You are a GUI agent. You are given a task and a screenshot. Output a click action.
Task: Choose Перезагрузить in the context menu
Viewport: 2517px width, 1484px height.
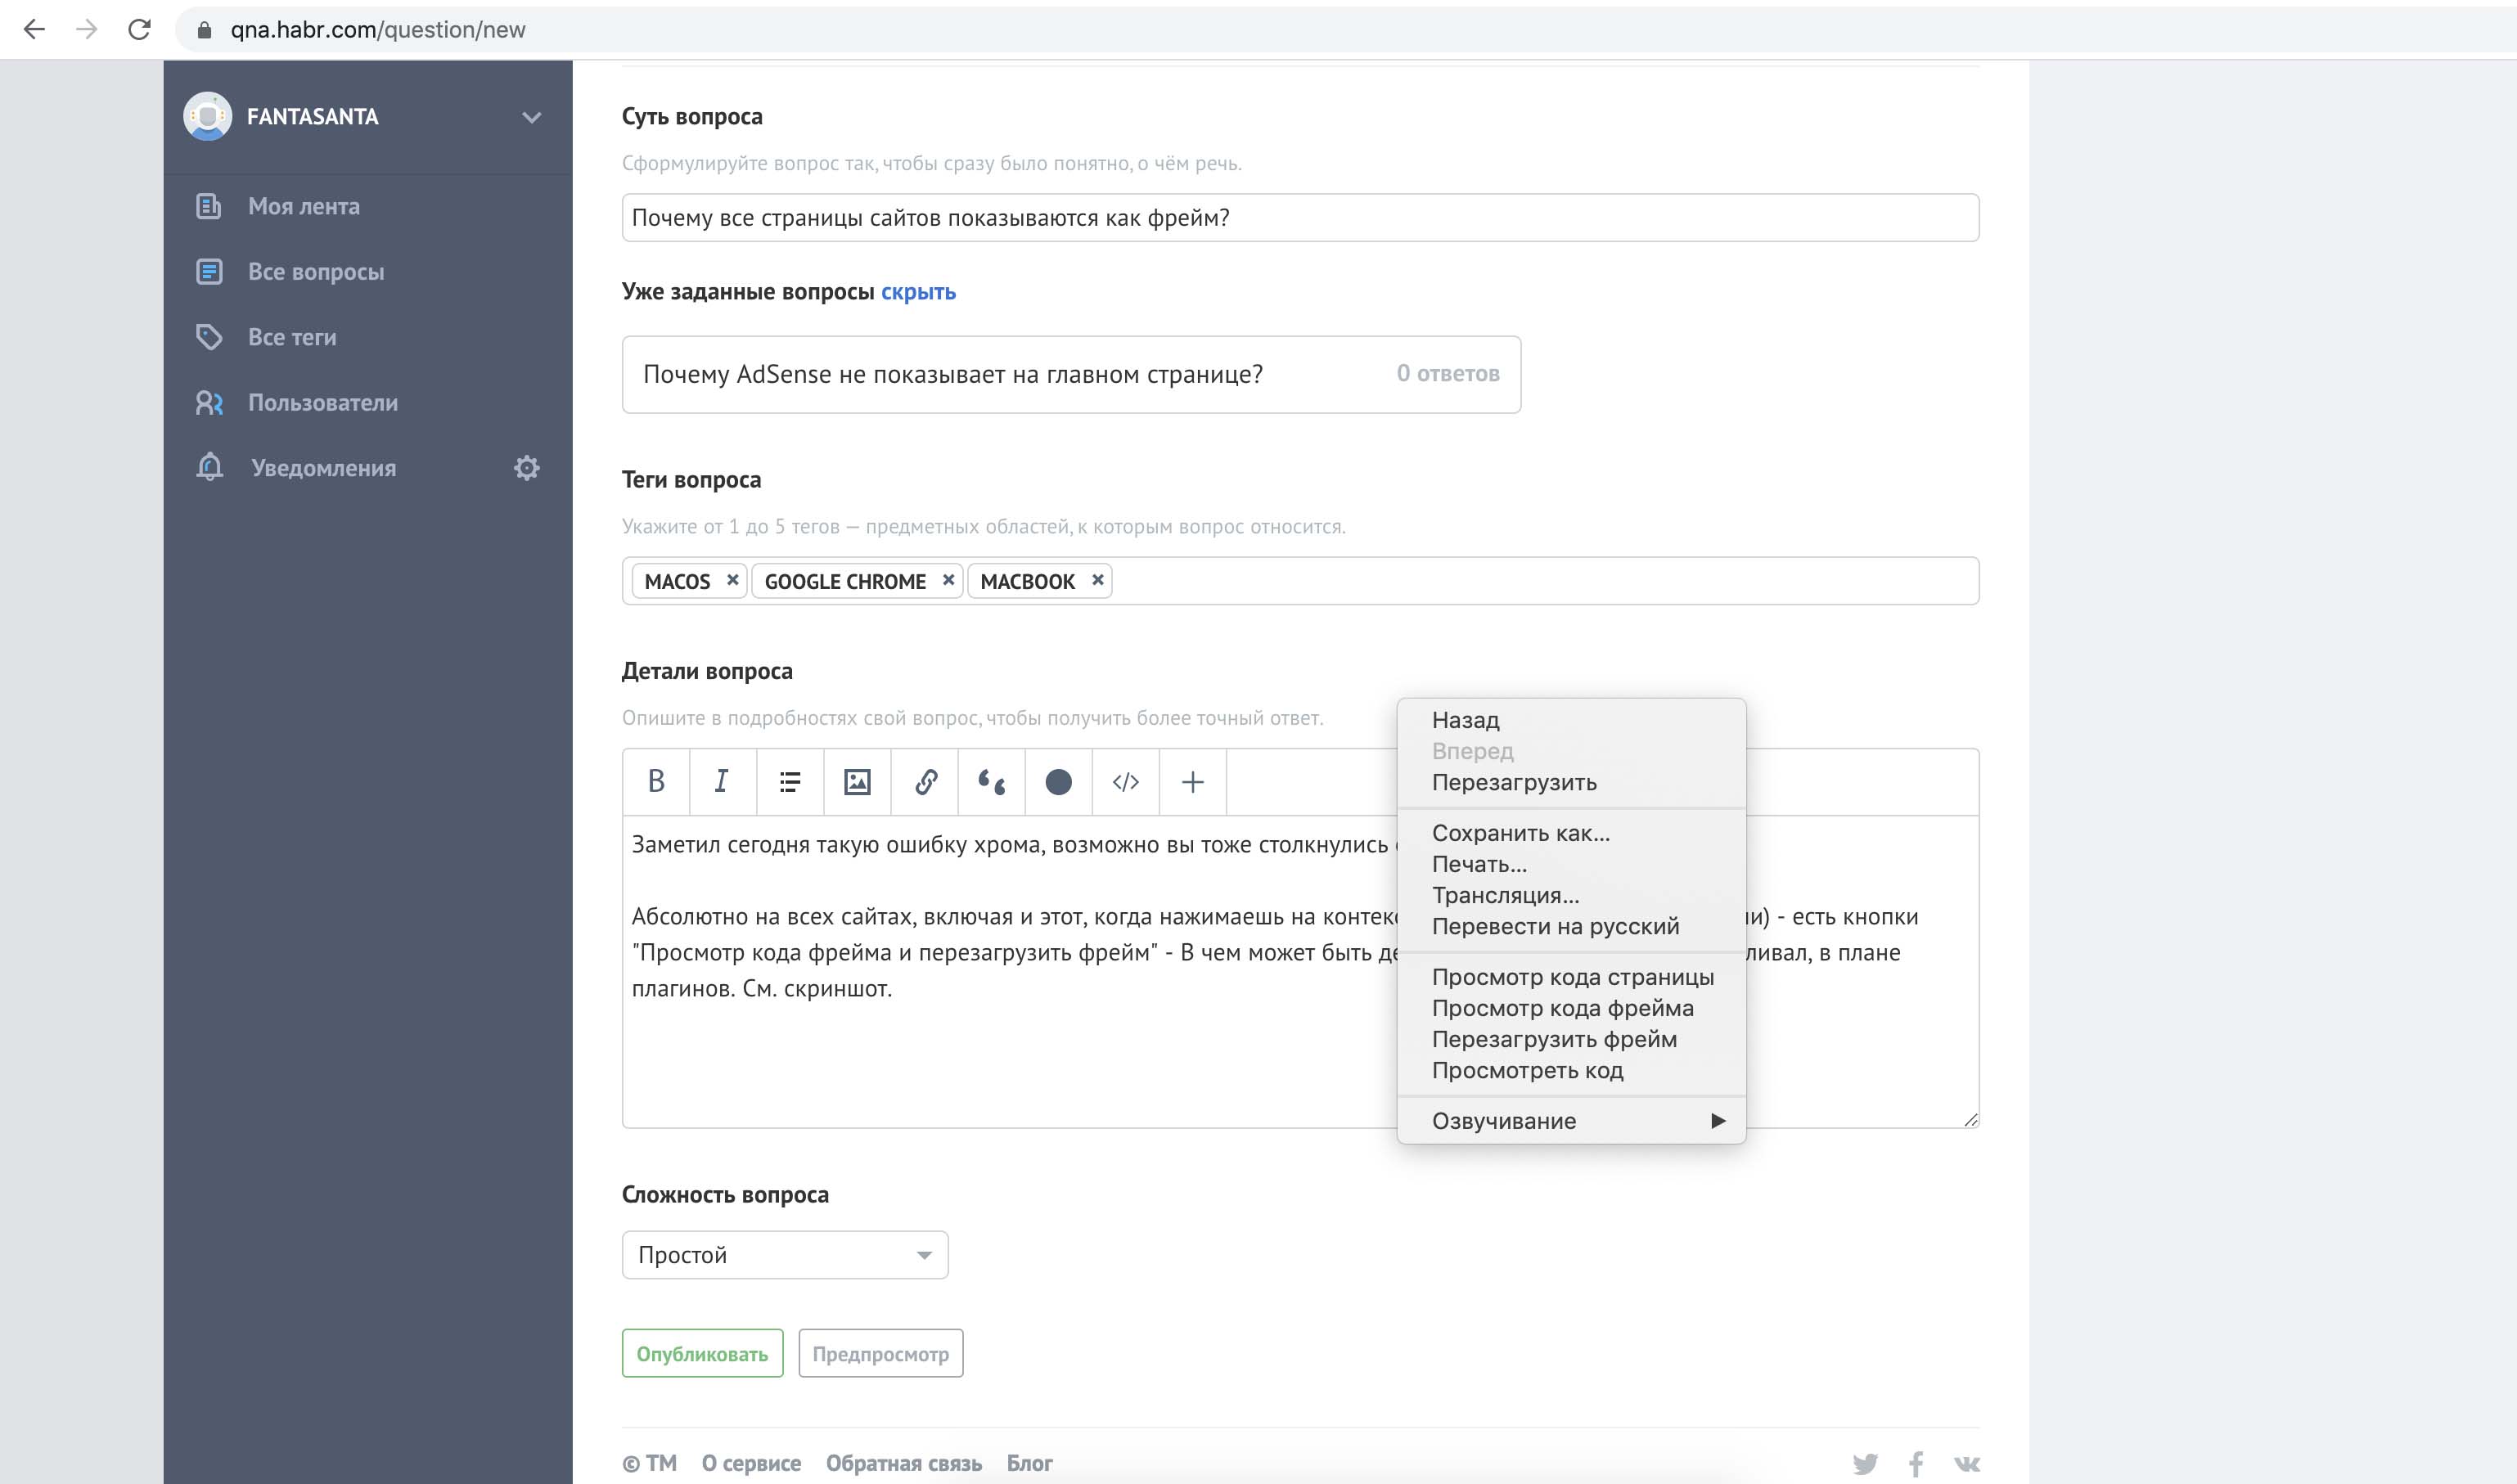click(1571, 782)
